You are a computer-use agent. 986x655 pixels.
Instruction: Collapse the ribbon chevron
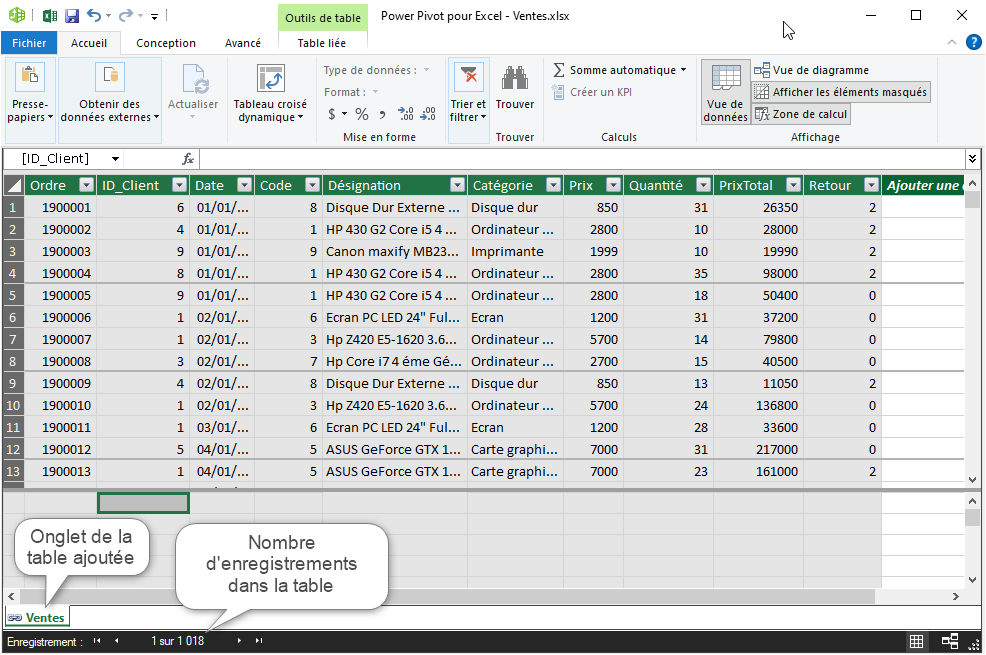click(951, 42)
